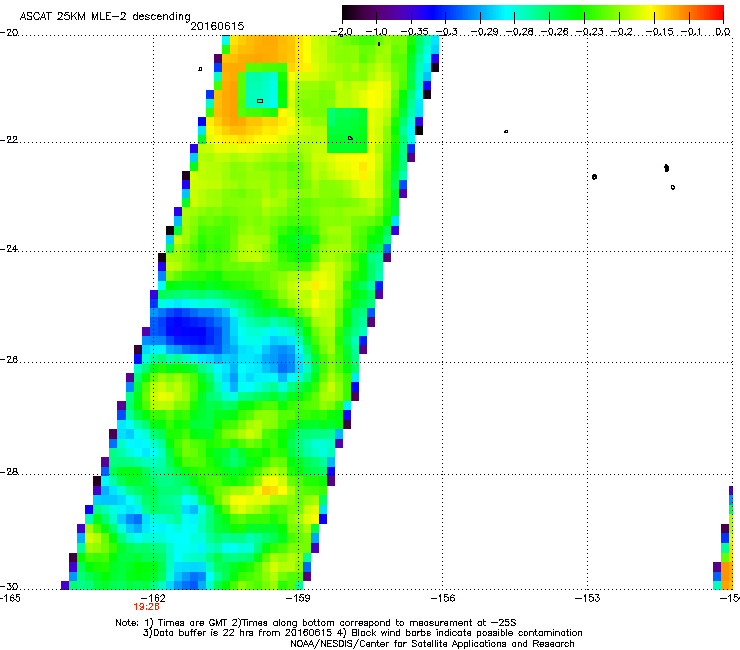Click the -0.29 color scale label
Image resolution: width=740 pixels, height=650 pixels.
[x=484, y=32]
